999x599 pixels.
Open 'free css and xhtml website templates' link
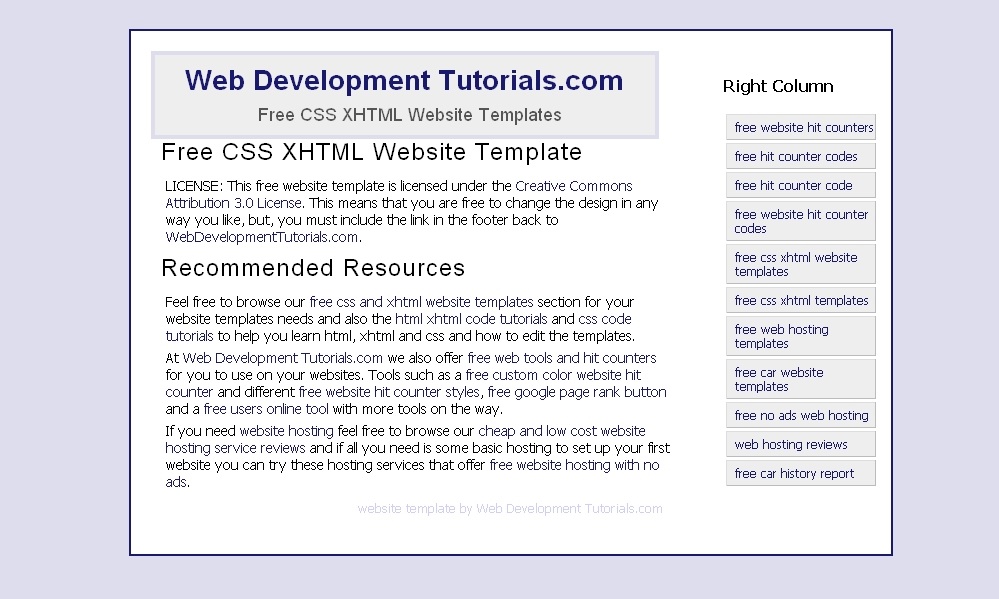tap(421, 302)
